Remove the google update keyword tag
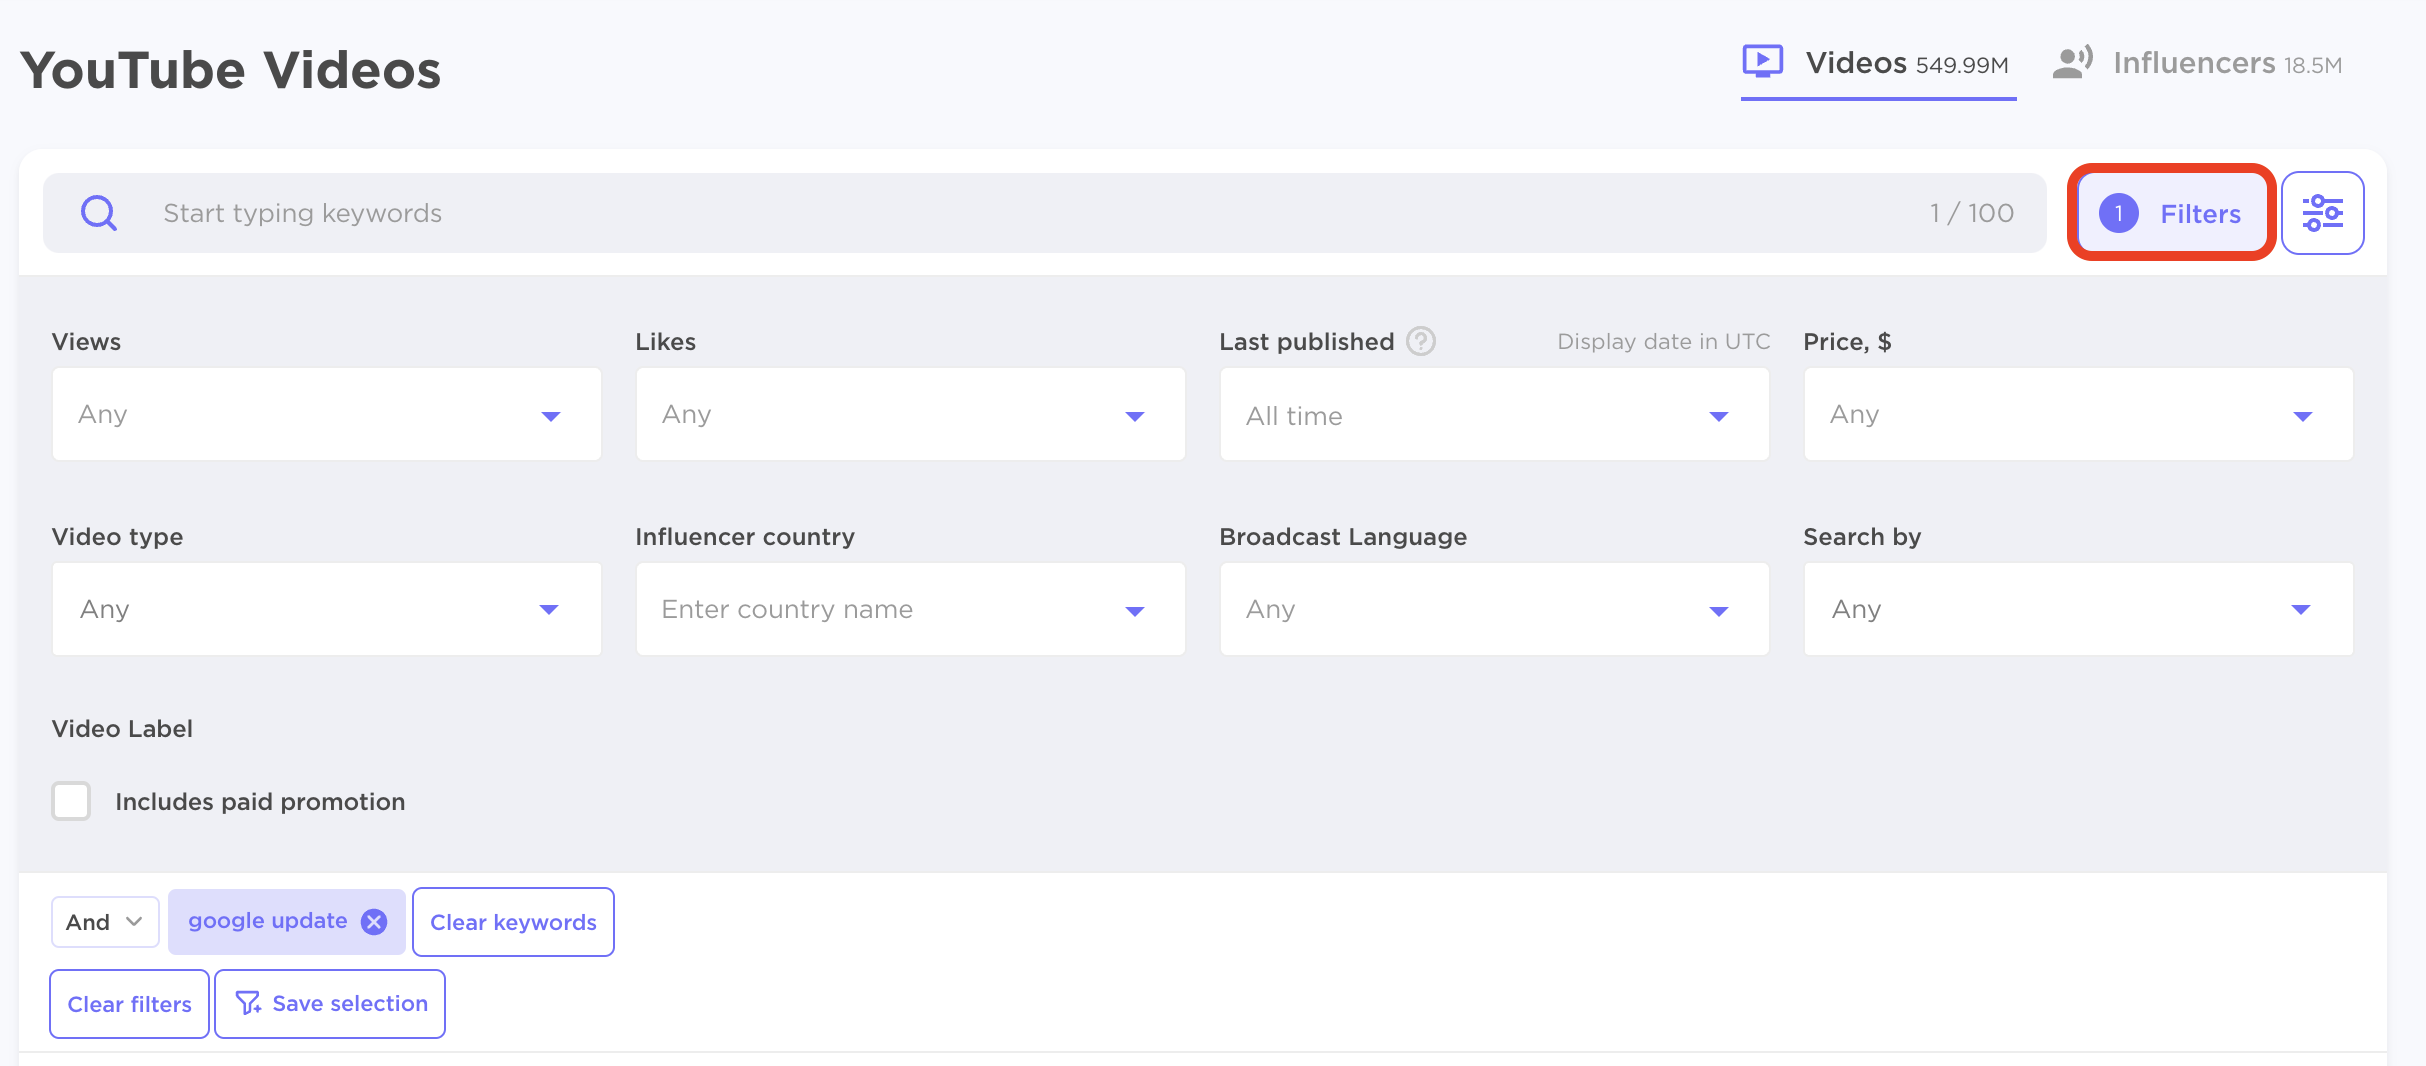The image size is (2426, 1066). coord(374,922)
